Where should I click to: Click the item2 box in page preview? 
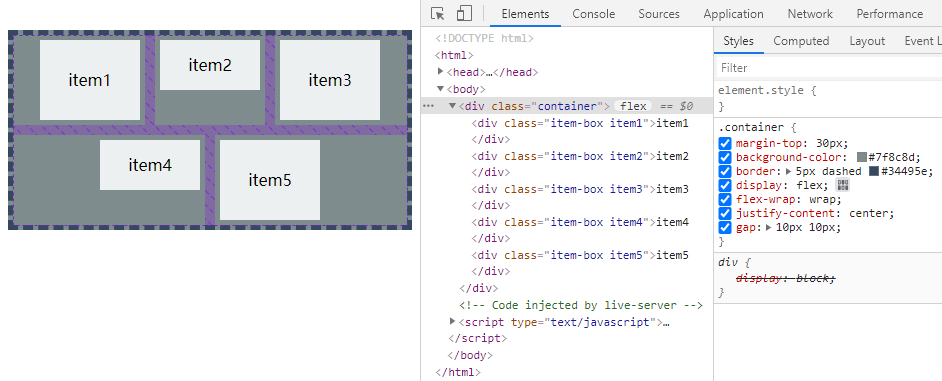[210, 65]
